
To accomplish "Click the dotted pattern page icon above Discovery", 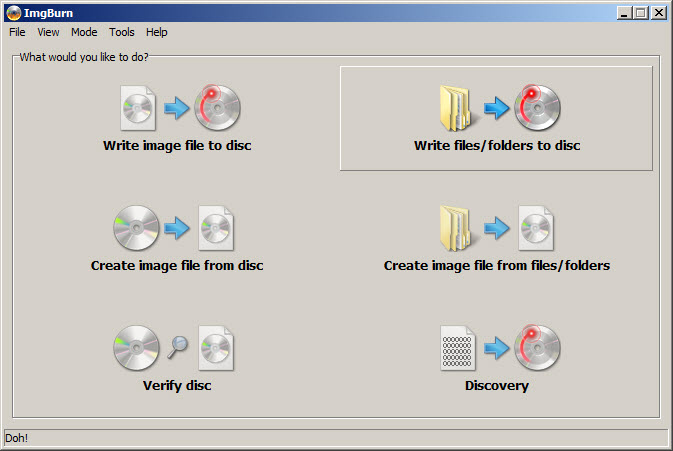I will pyautogui.click(x=458, y=348).
